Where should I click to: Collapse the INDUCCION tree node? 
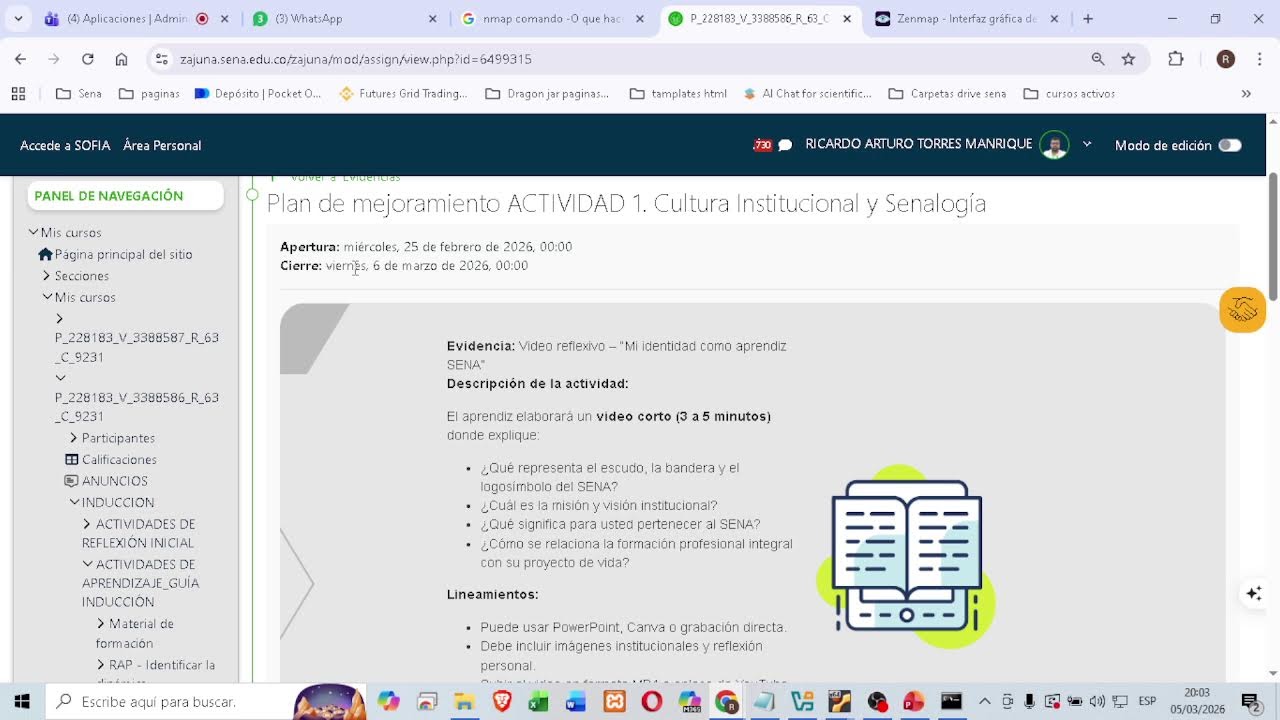(x=74, y=502)
